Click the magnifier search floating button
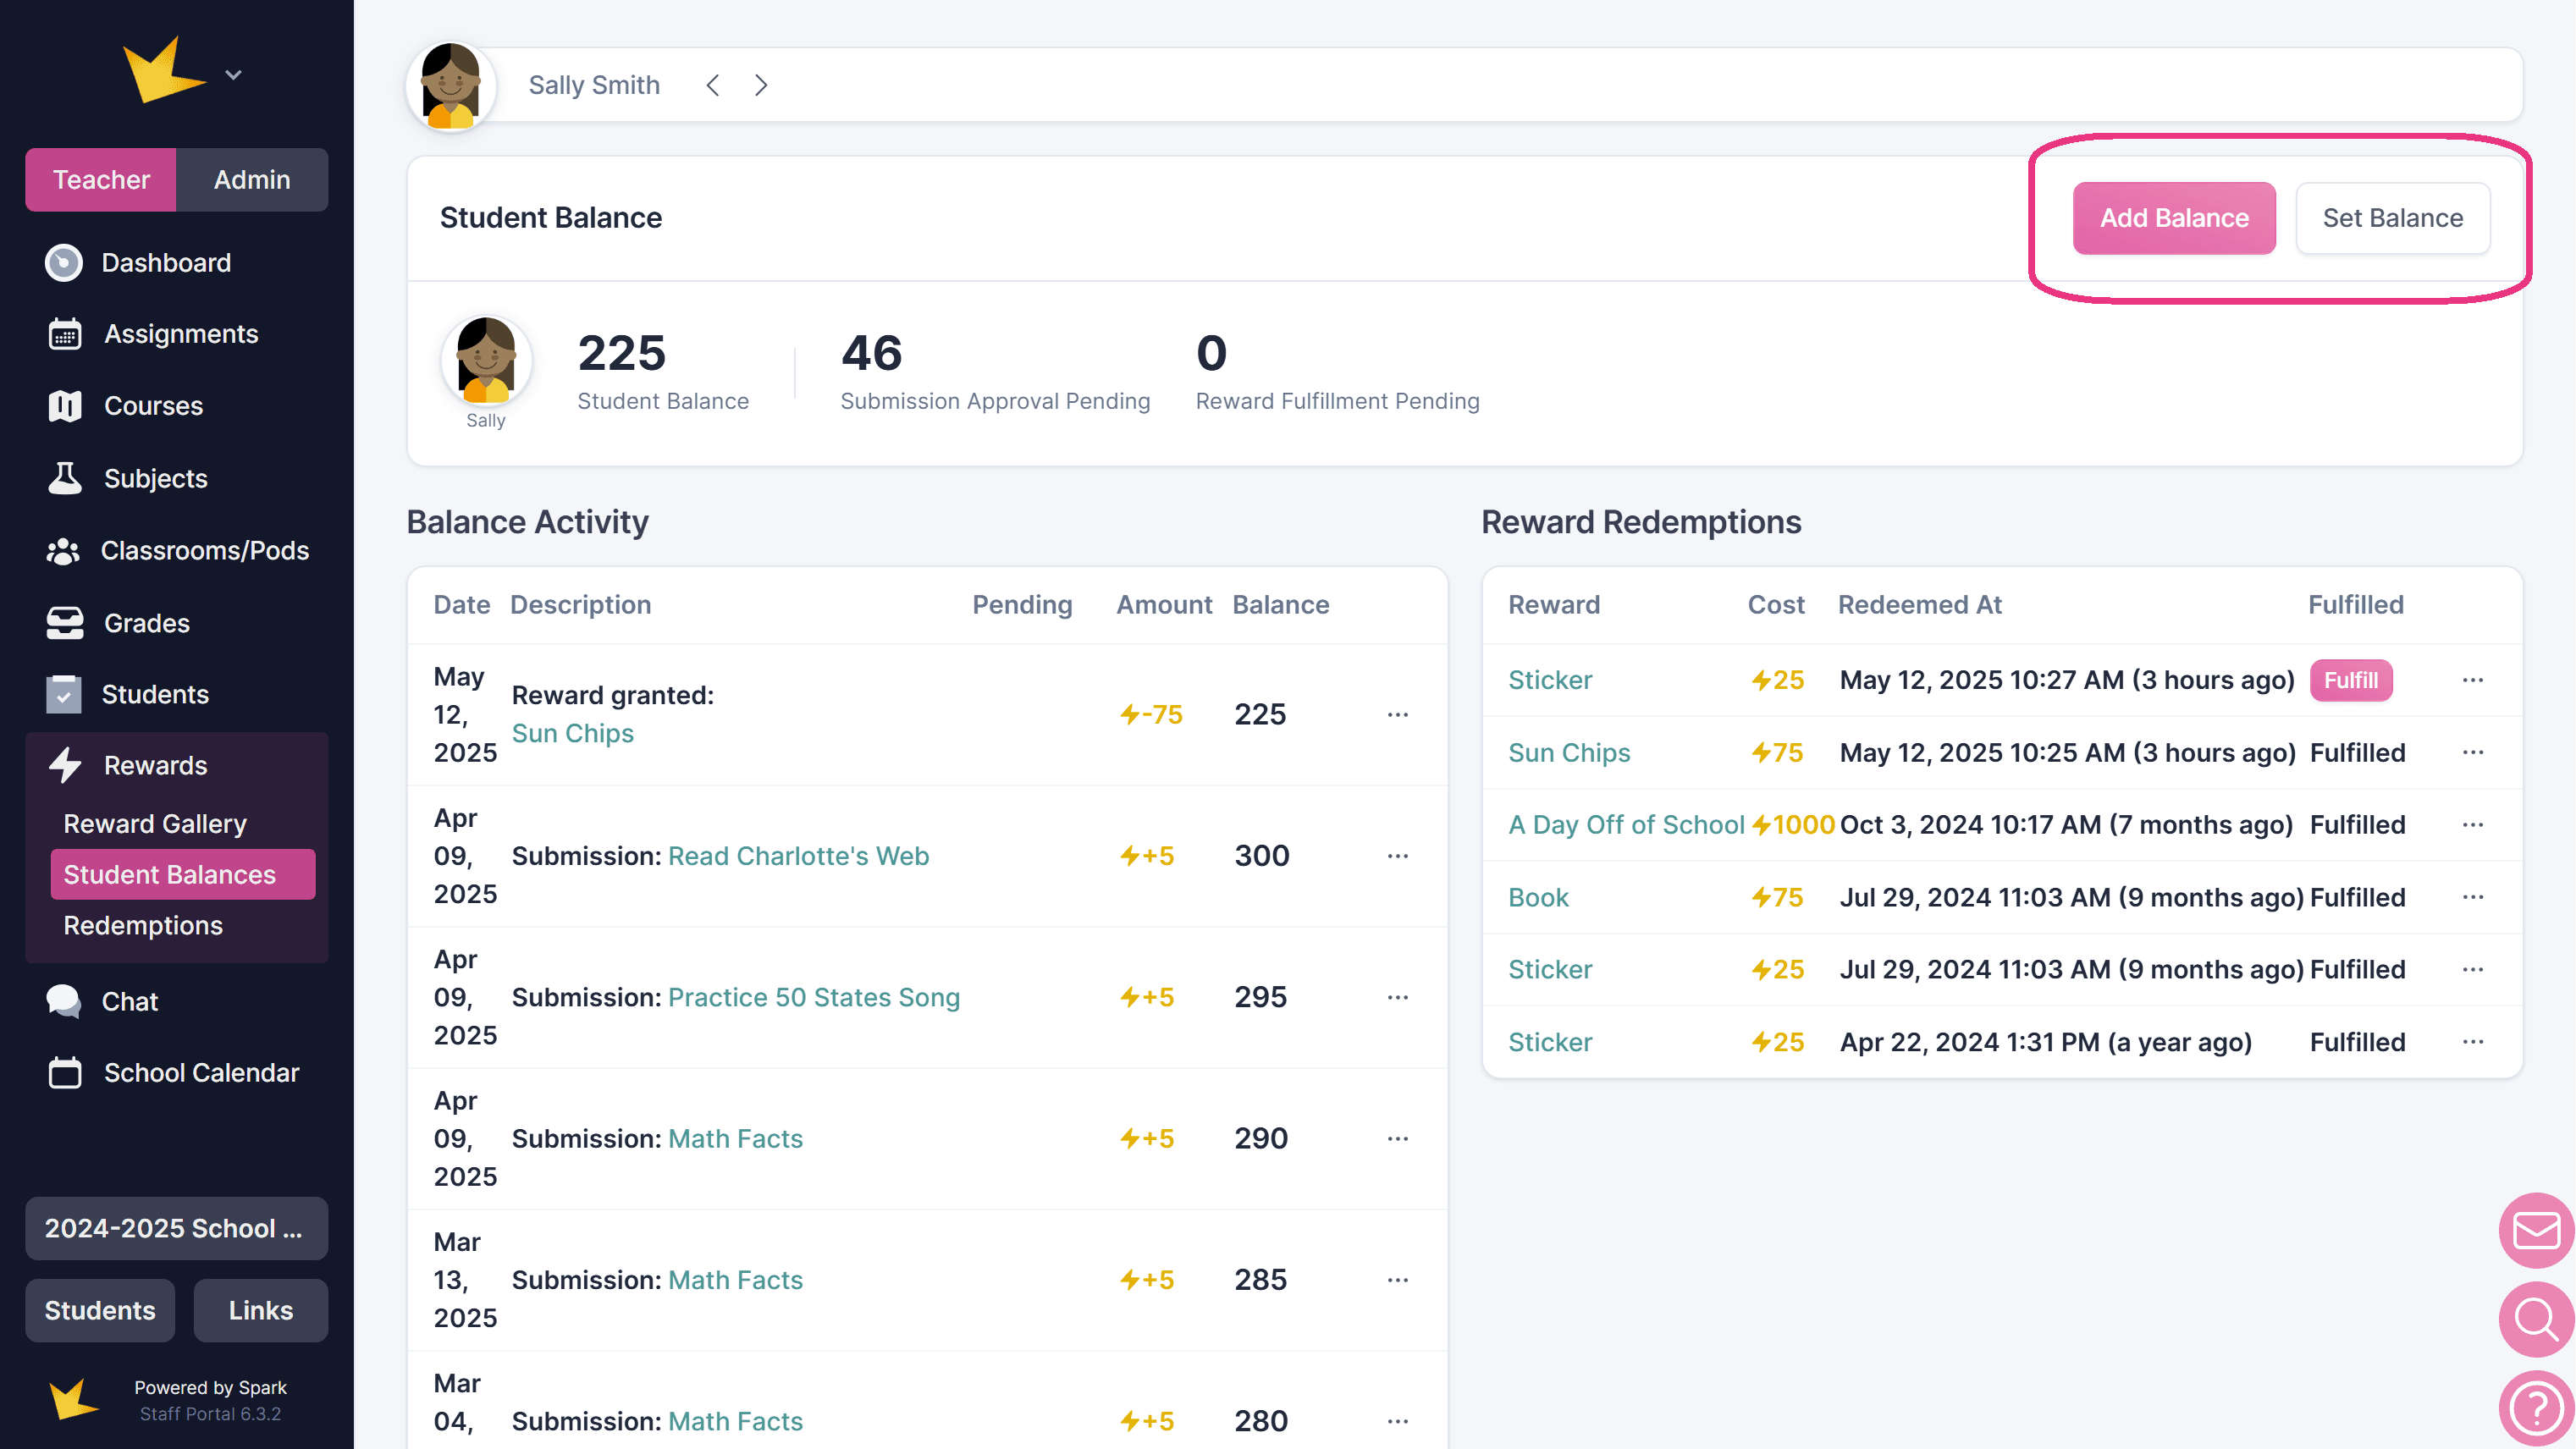Screen dimensions: 2576x1449 coord(2535,1320)
